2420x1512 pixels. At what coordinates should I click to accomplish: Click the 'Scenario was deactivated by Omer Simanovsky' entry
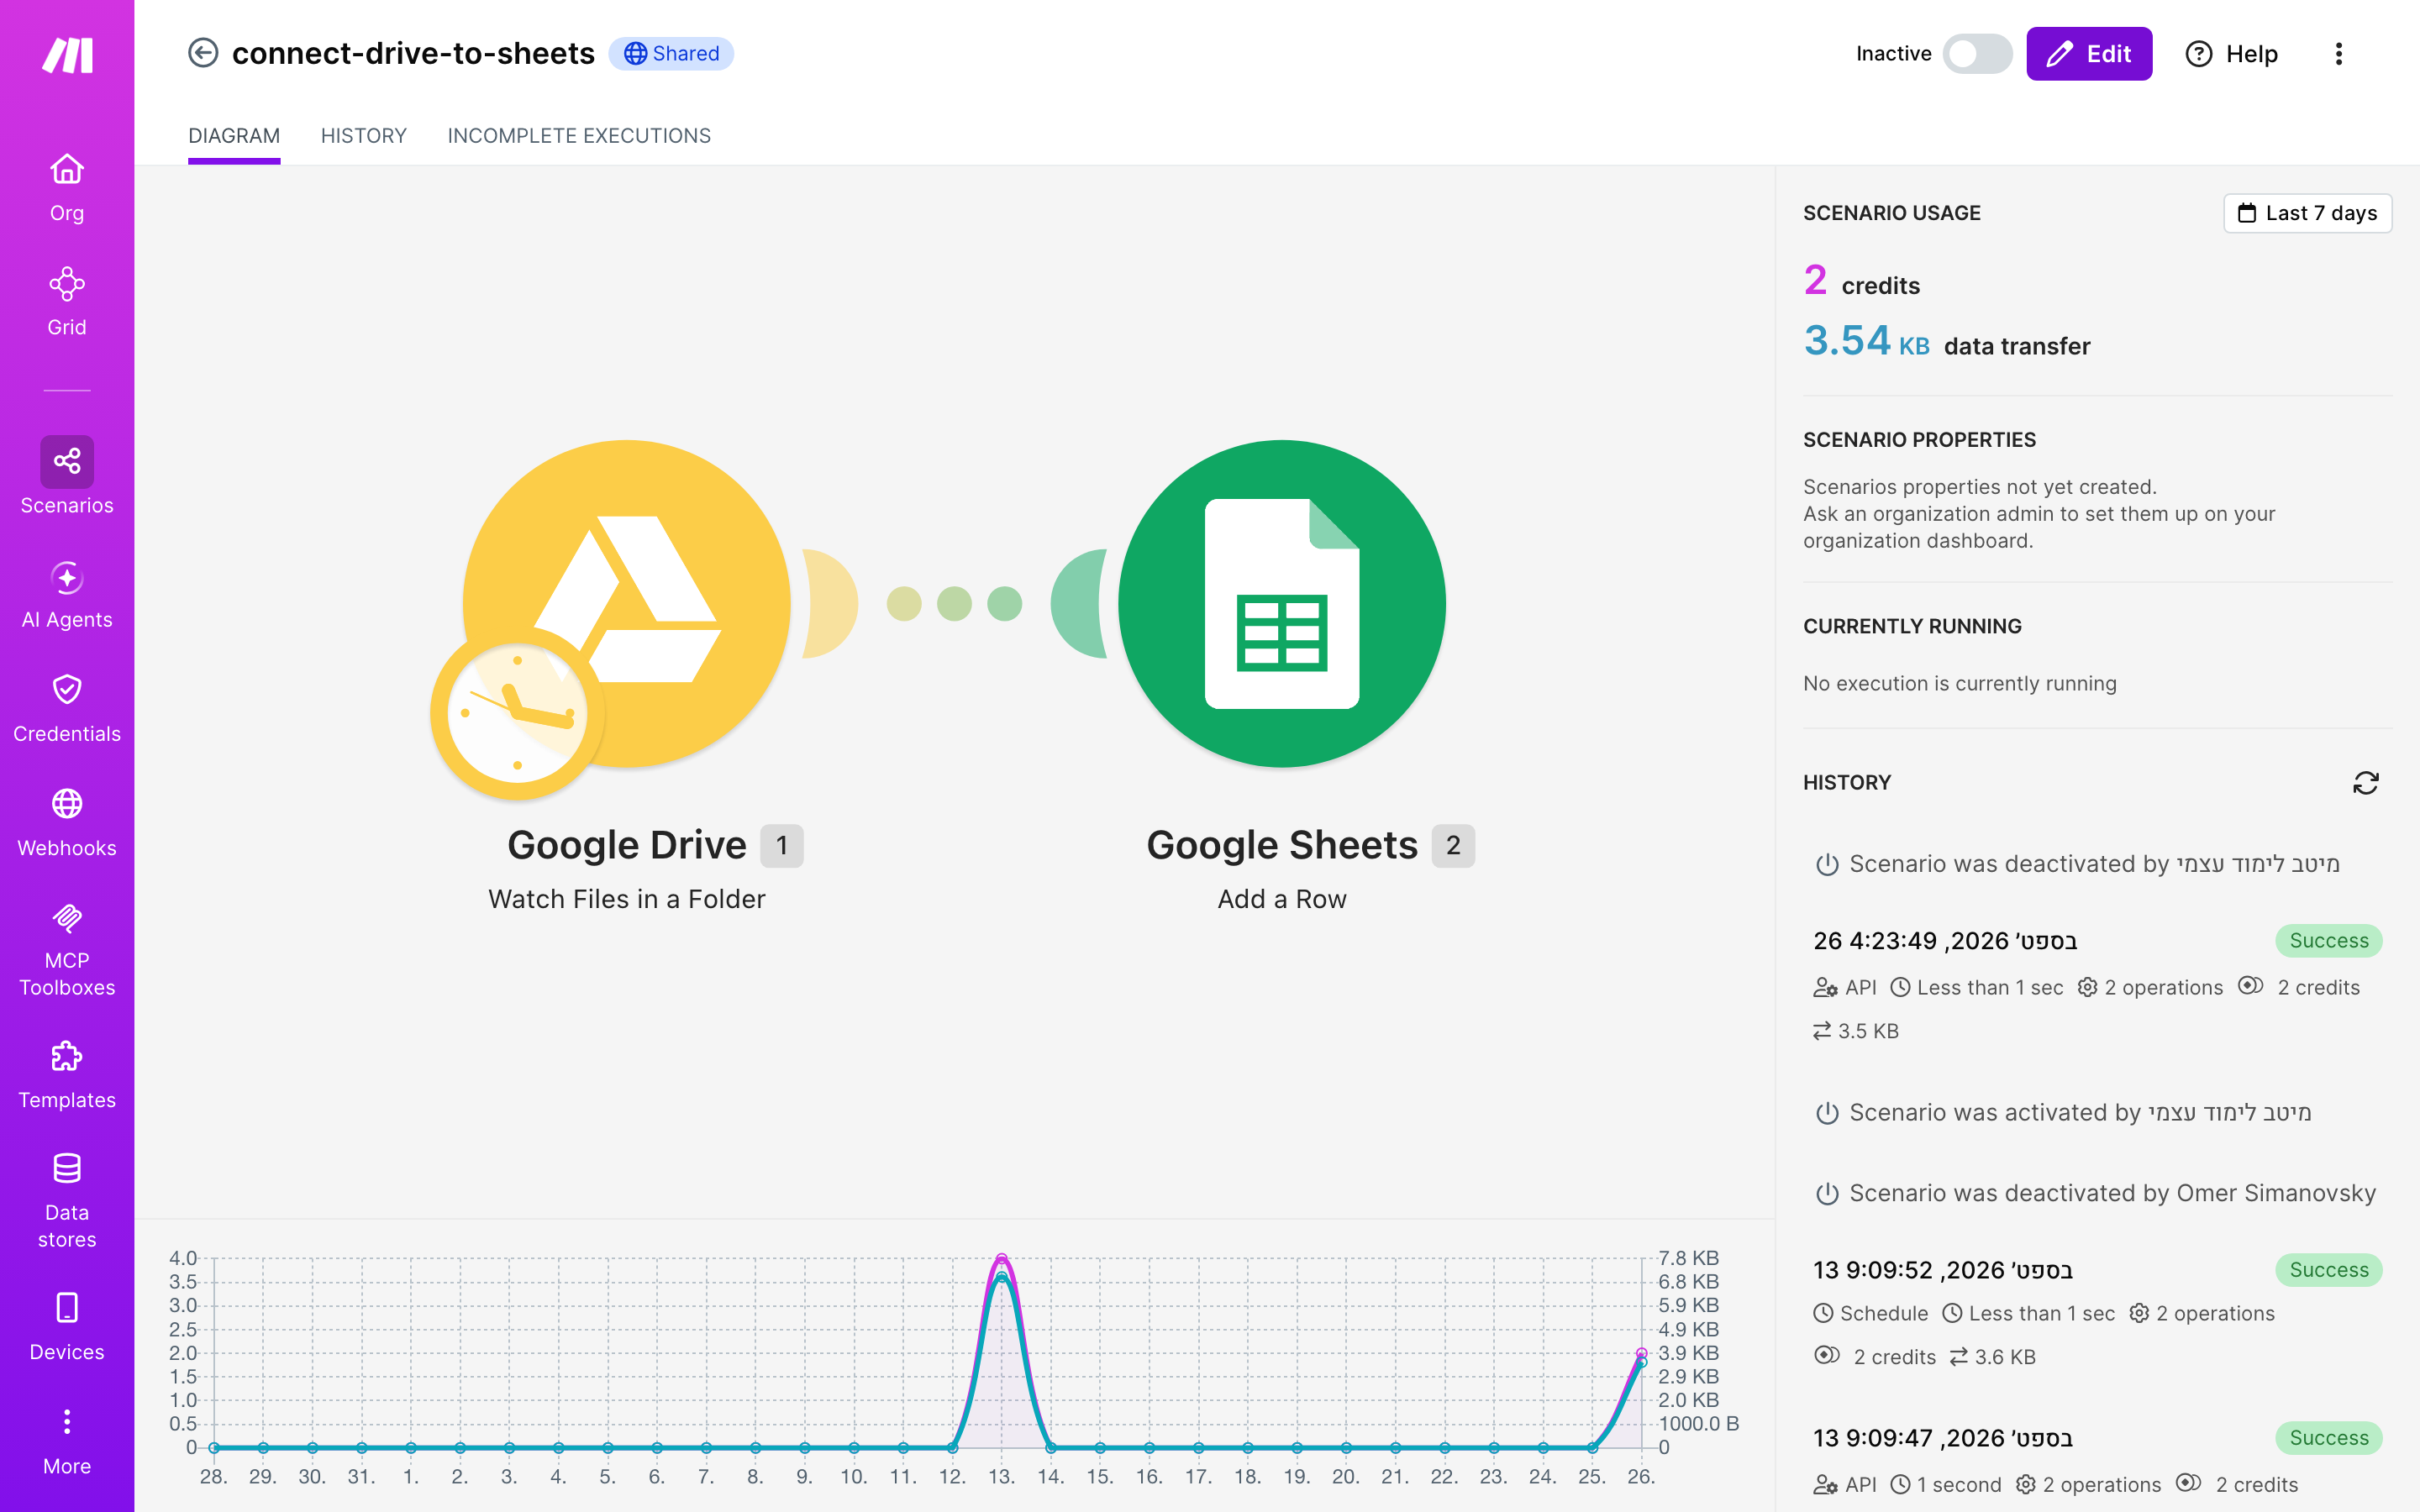coord(2097,1193)
